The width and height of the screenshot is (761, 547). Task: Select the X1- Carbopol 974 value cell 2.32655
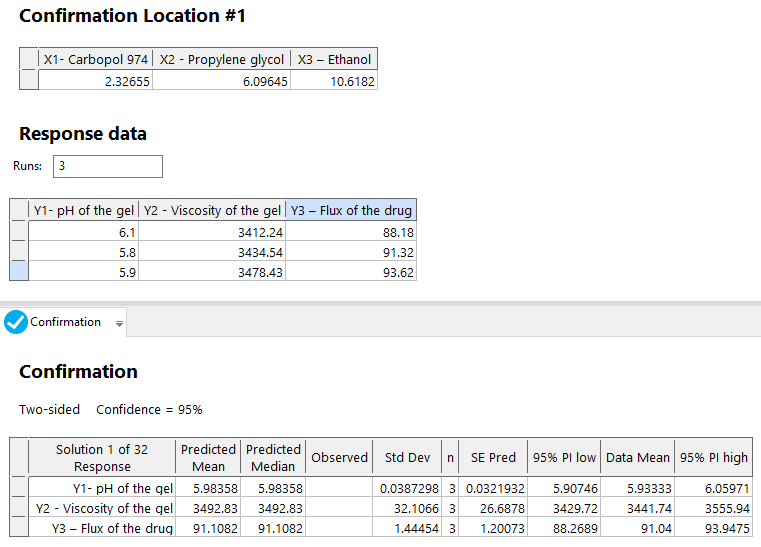(x=96, y=81)
